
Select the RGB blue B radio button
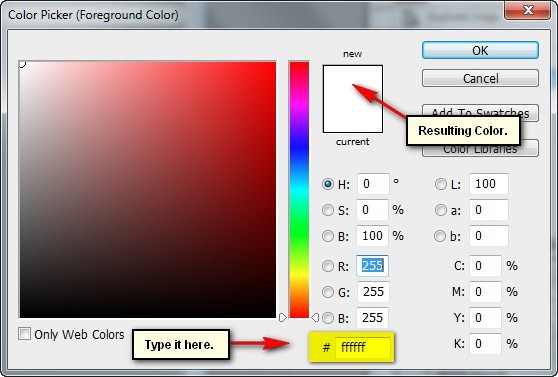[x=327, y=318]
